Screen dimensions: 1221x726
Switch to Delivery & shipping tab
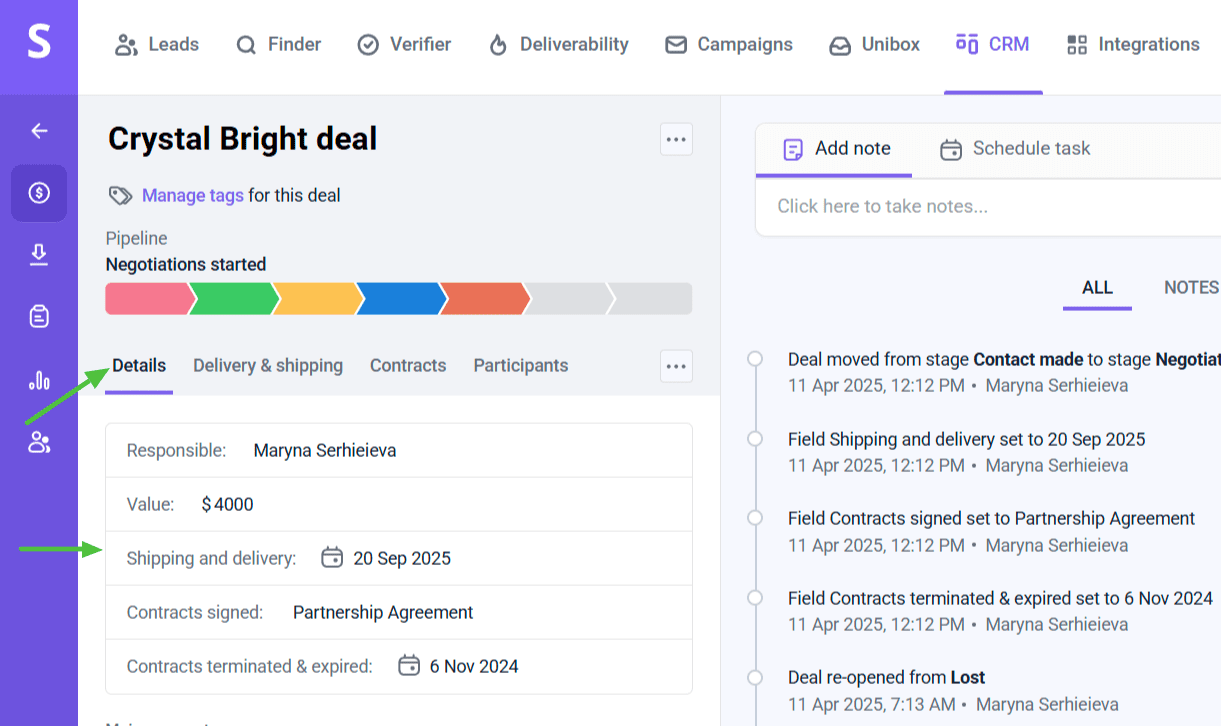point(268,366)
